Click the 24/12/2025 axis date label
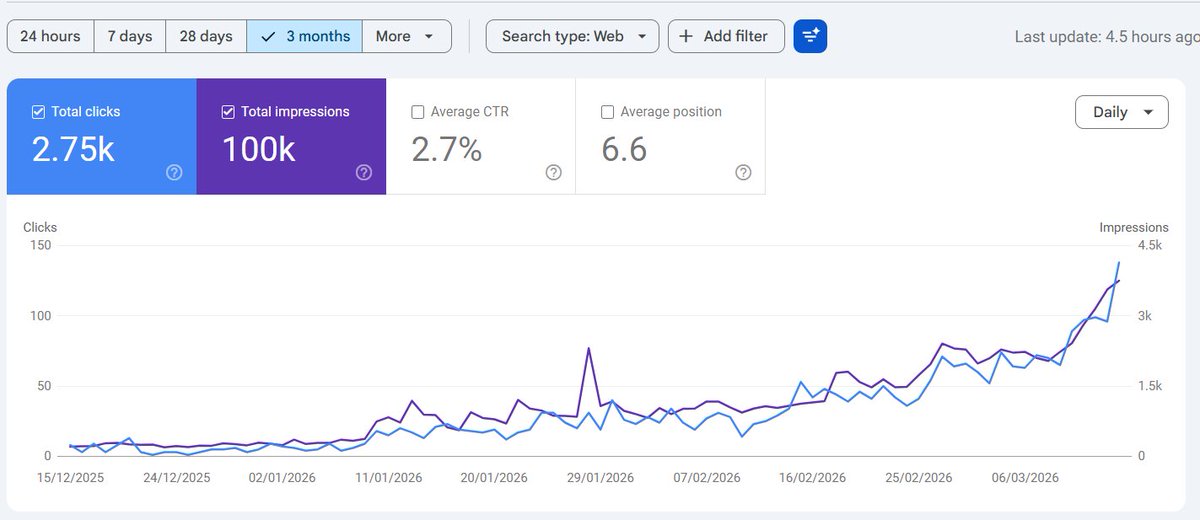The image size is (1200, 520). 175,478
